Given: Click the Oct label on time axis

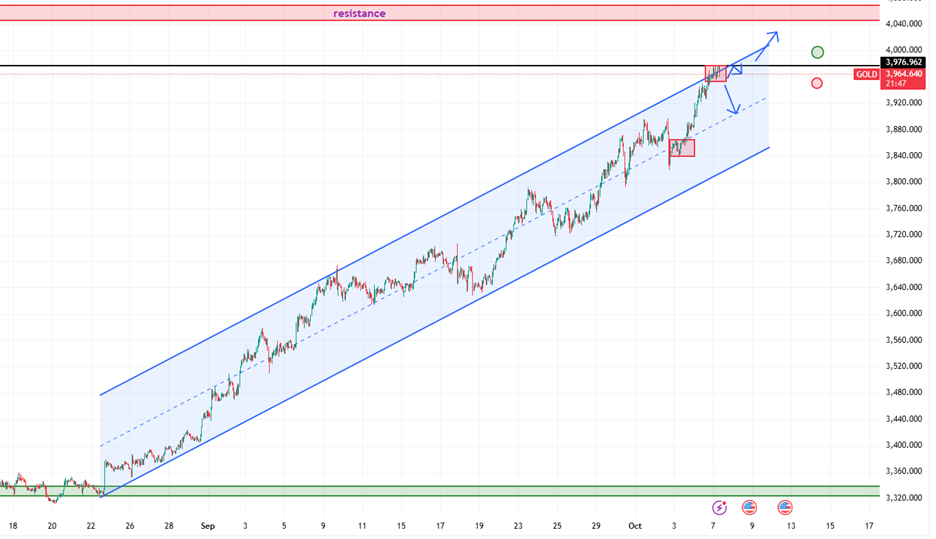Looking at the screenshot, I should 635,525.
